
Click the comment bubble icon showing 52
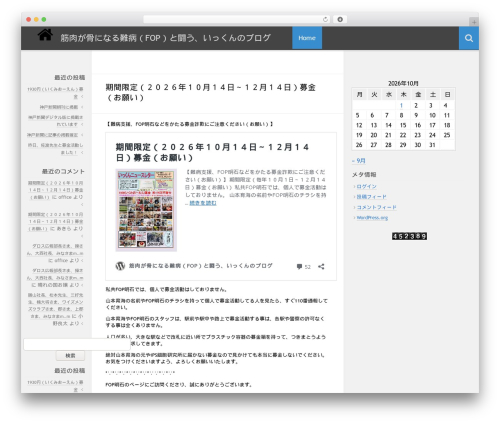(299, 266)
